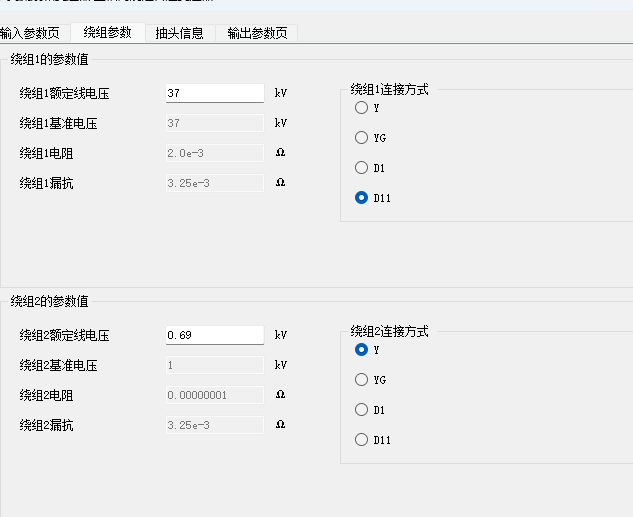This screenshot has width=633, height=517.
Task: Focus the 绕组1电阻 value box
Action: click(x=214, y=153)
